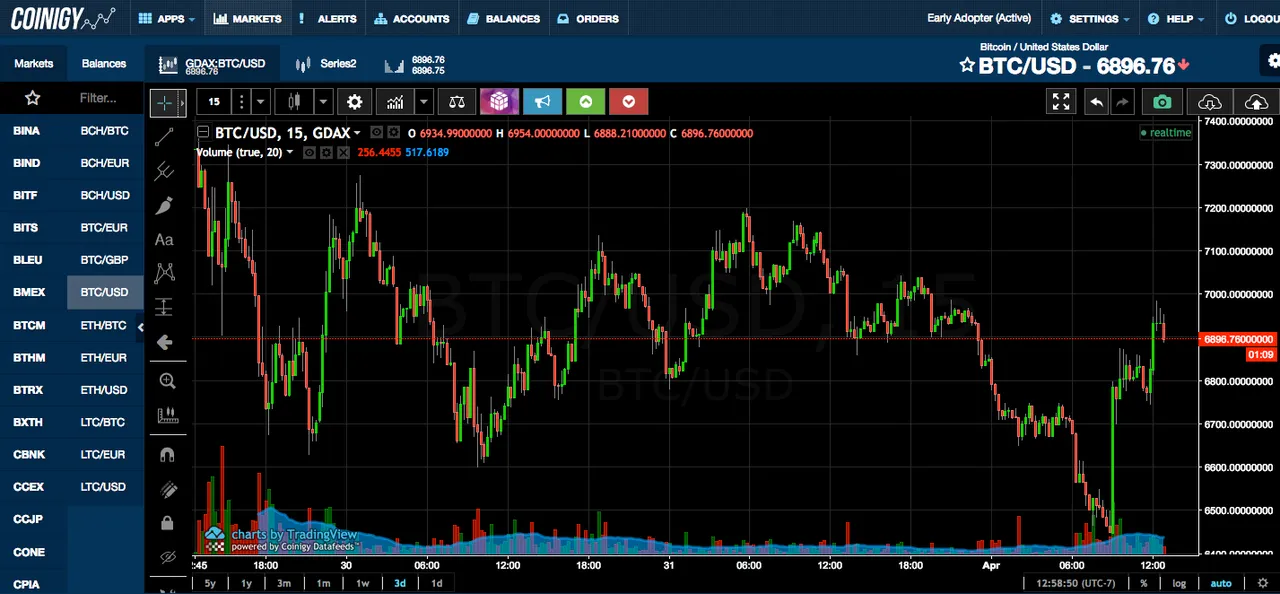Expand the BTC/USD, 15, GDAX legend dropdown

point(358,133)
